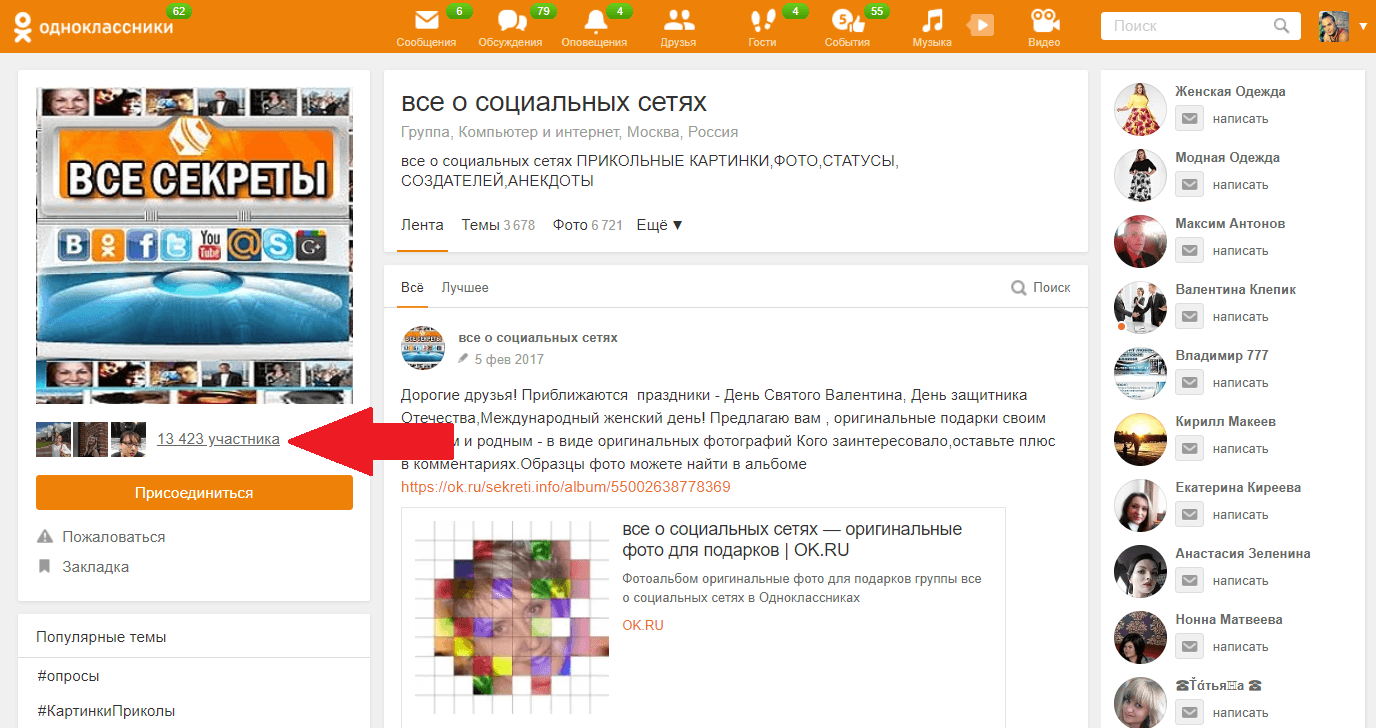This screenshot has height=728, width=1376.
Task: Expand the Ещё dropdown
Action: pyautogui.click(x=660, y=225)
